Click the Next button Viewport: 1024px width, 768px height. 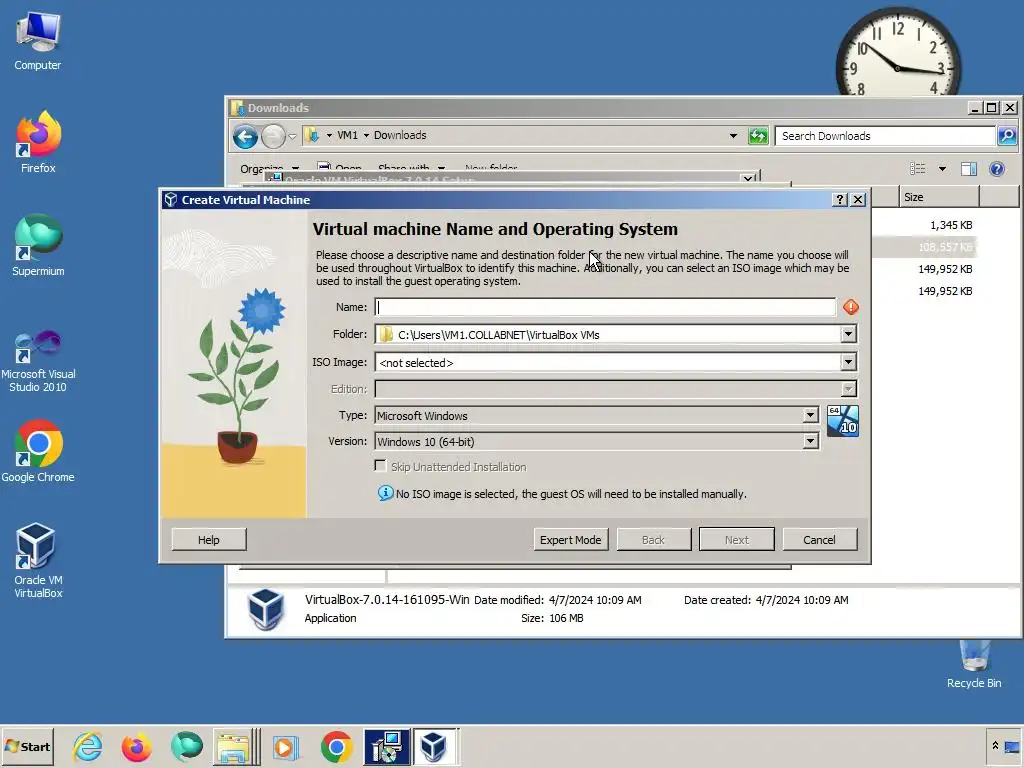pos(737,539)
